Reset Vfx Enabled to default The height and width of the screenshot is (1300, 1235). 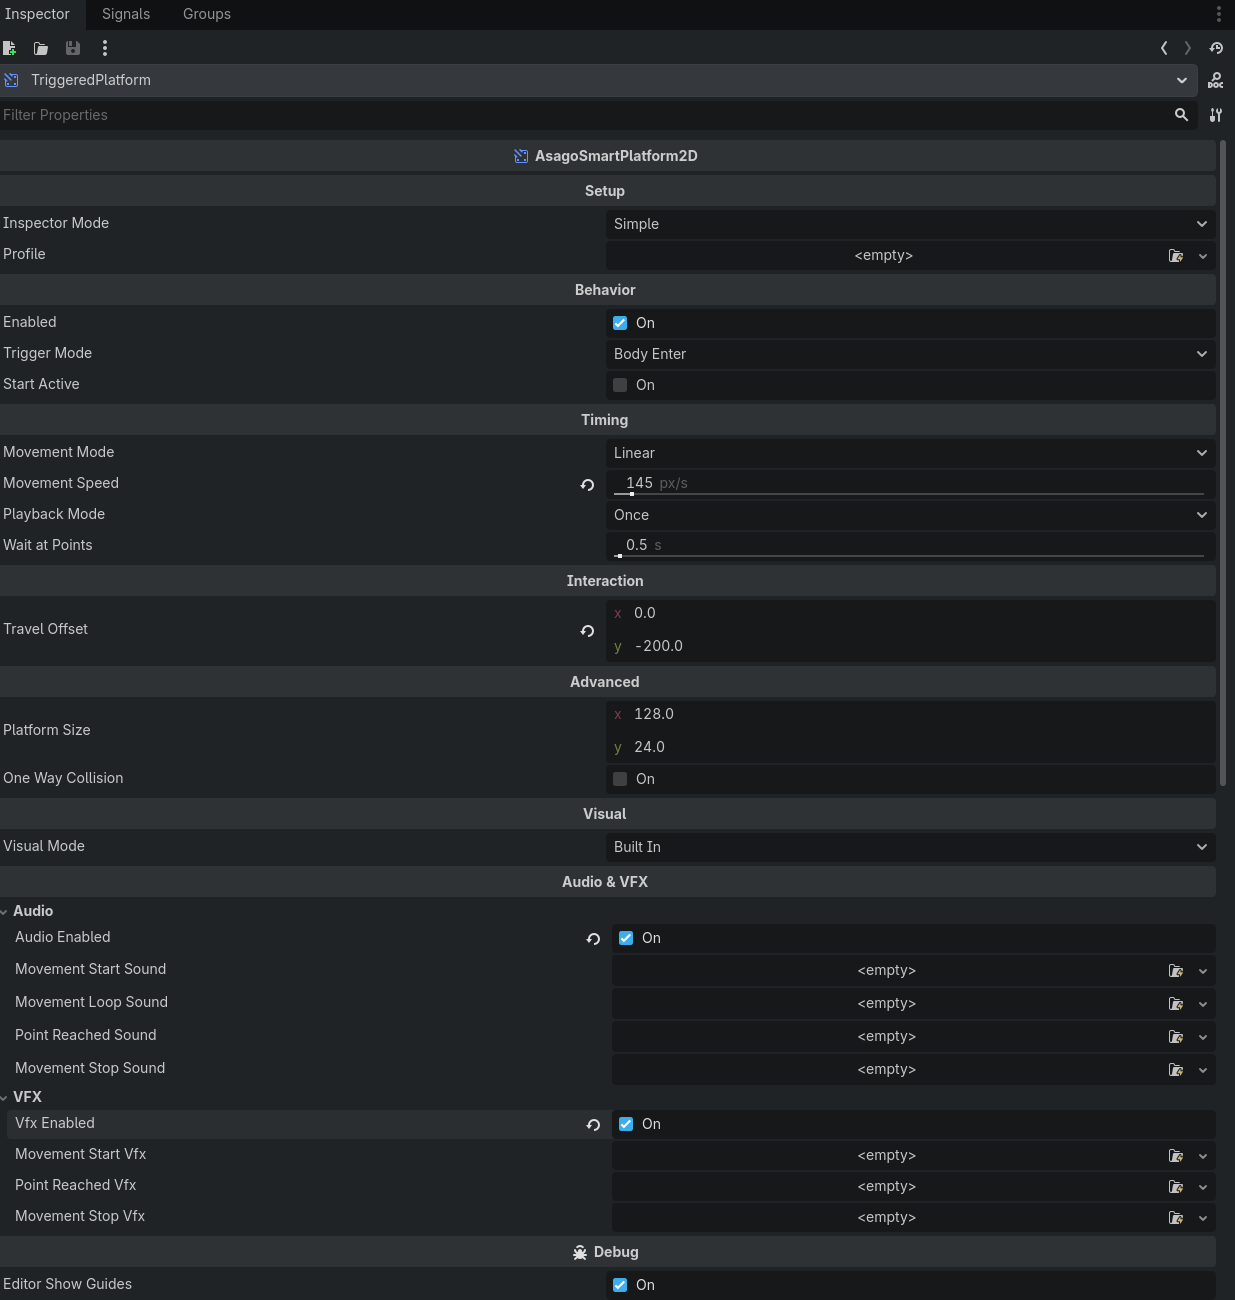coord(594,1125)
